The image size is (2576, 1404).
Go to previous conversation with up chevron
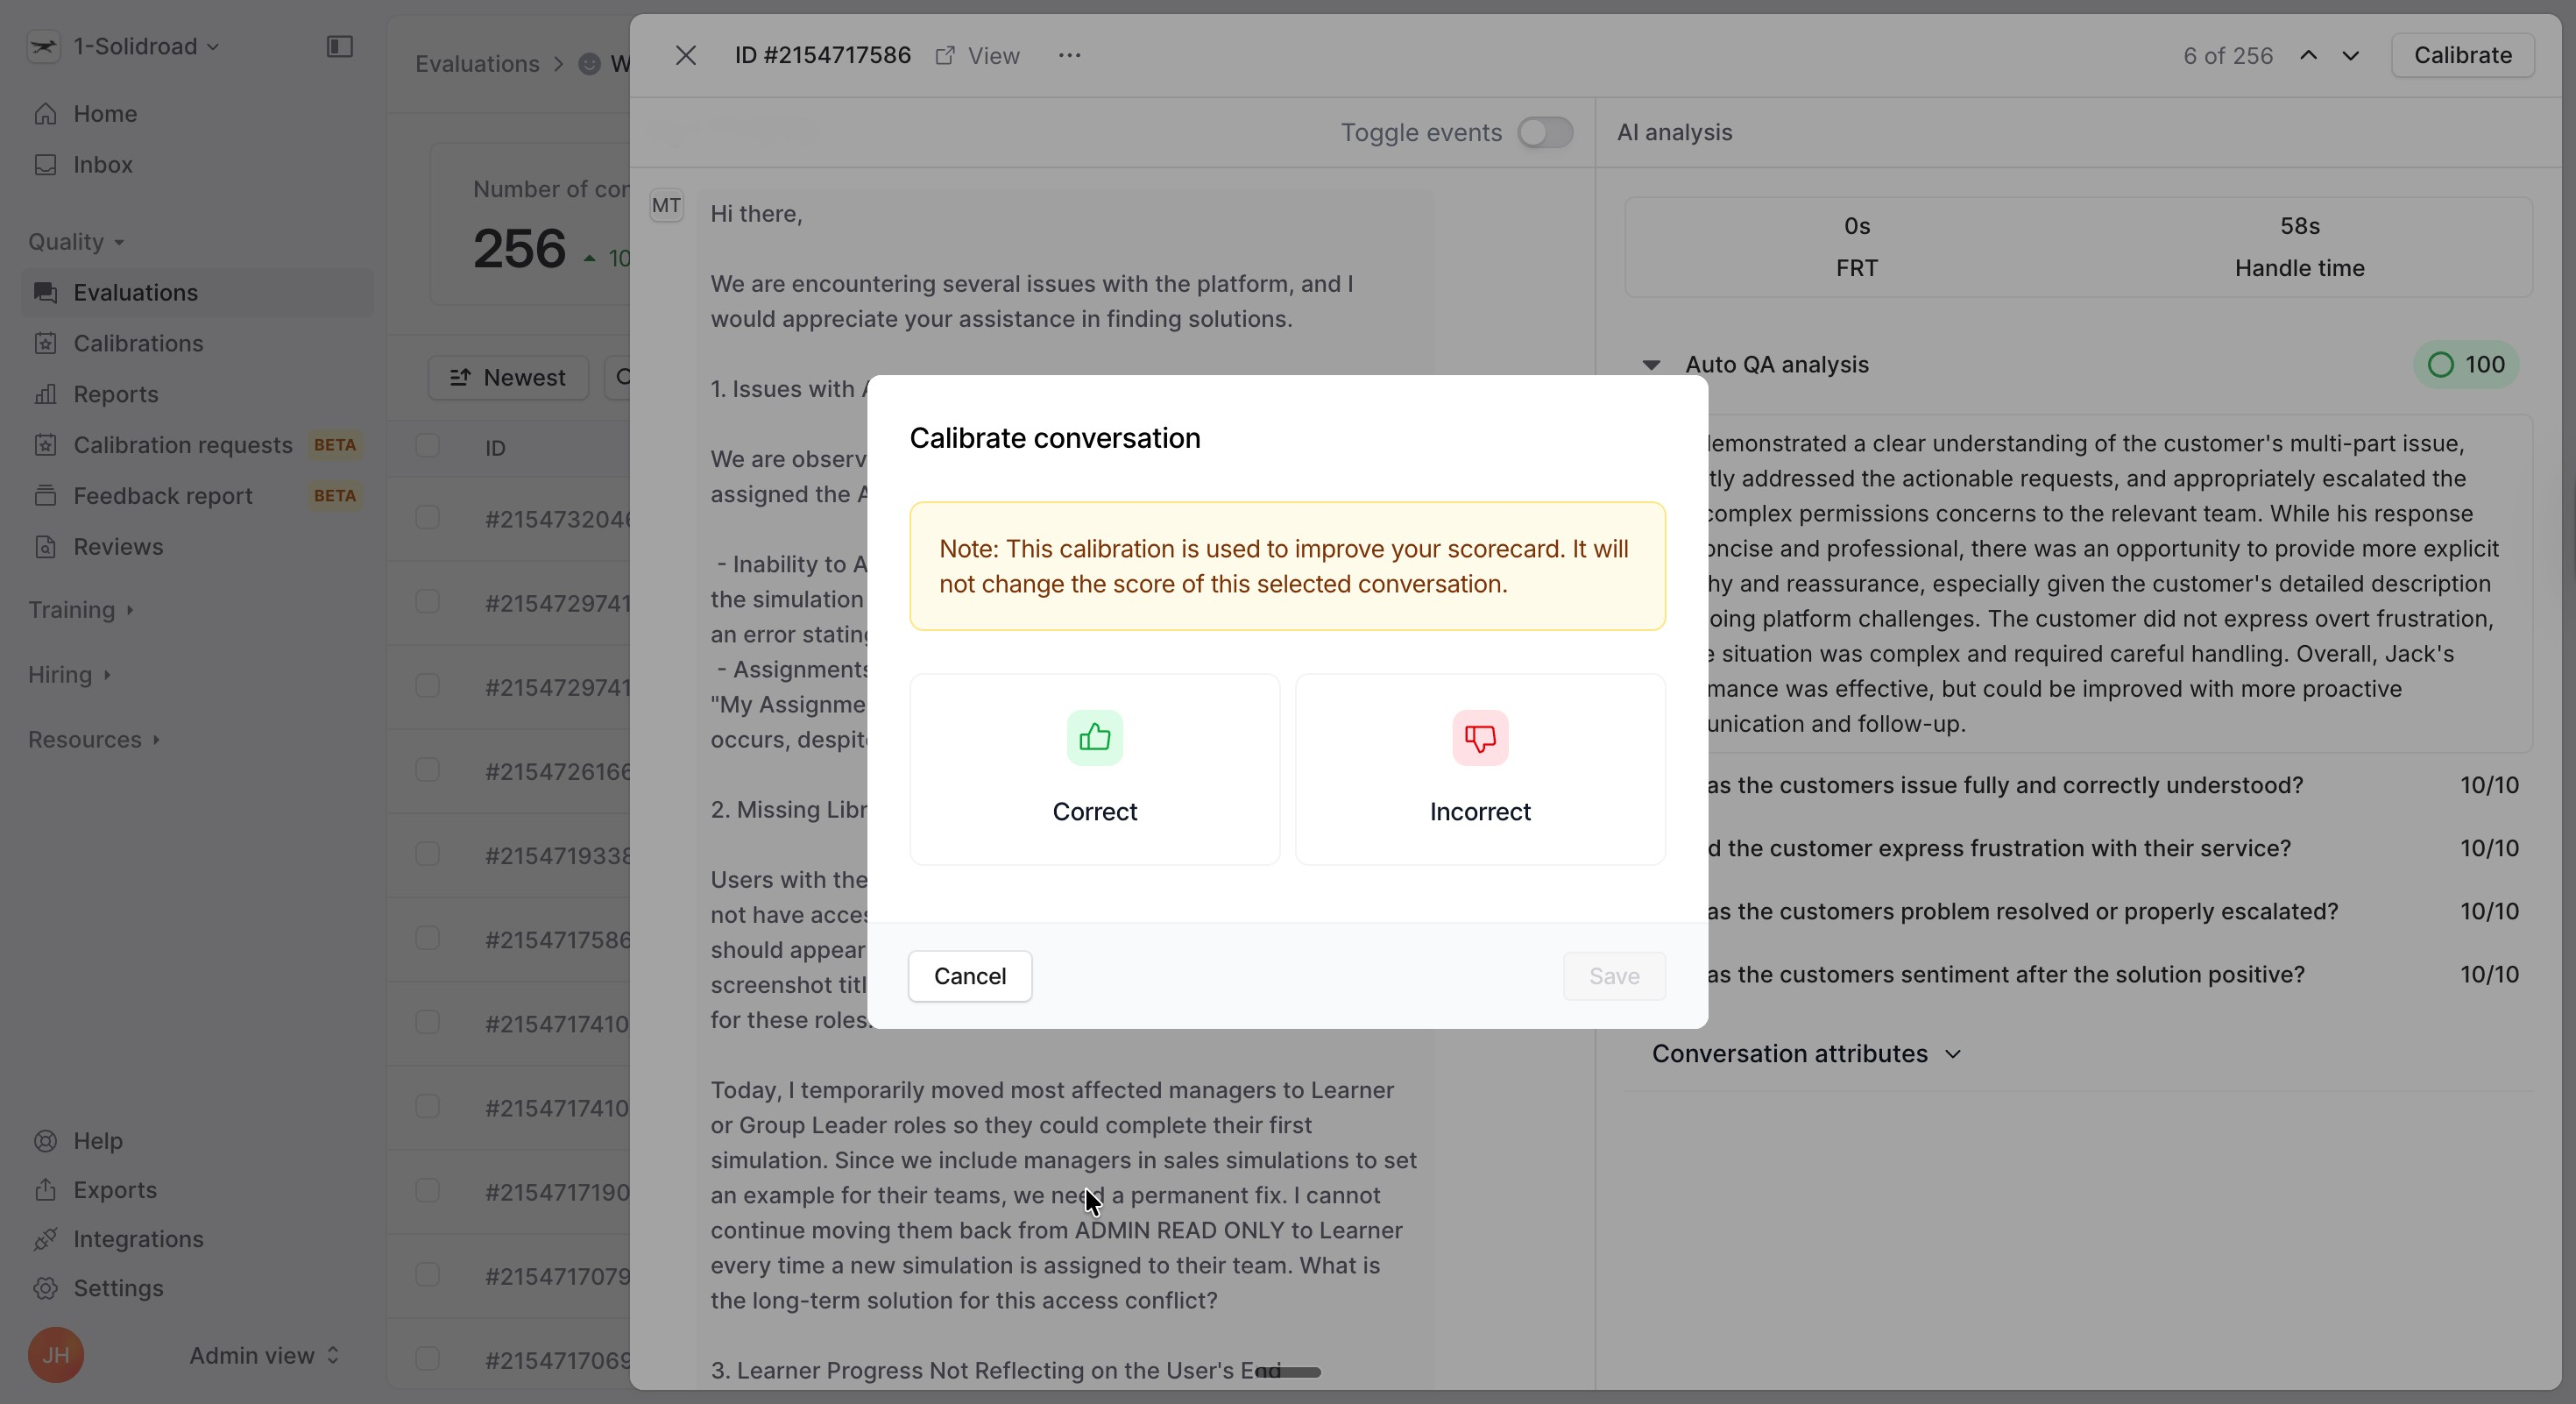(2308, 55)
